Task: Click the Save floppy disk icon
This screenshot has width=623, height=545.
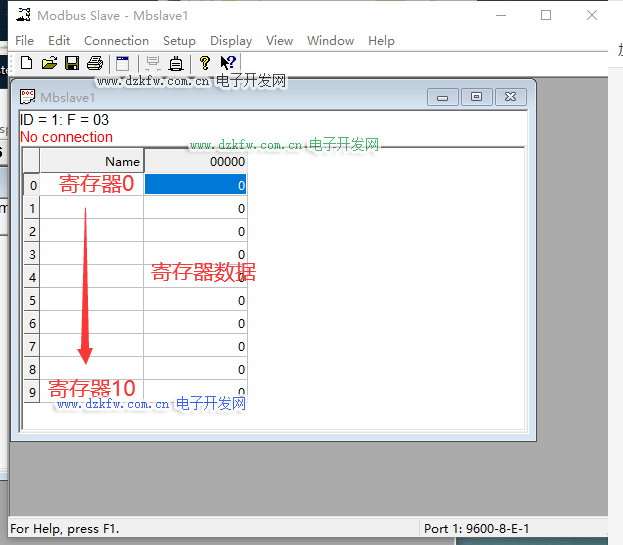Action: coord(72,63)
